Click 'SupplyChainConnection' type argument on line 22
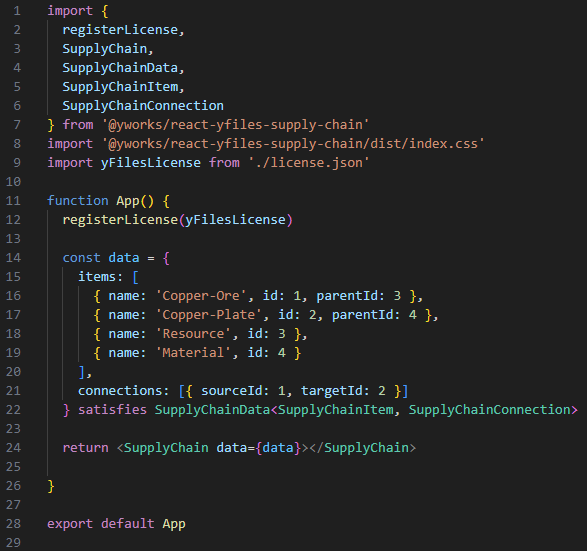 pyautogui.click(x=489, y=410)
